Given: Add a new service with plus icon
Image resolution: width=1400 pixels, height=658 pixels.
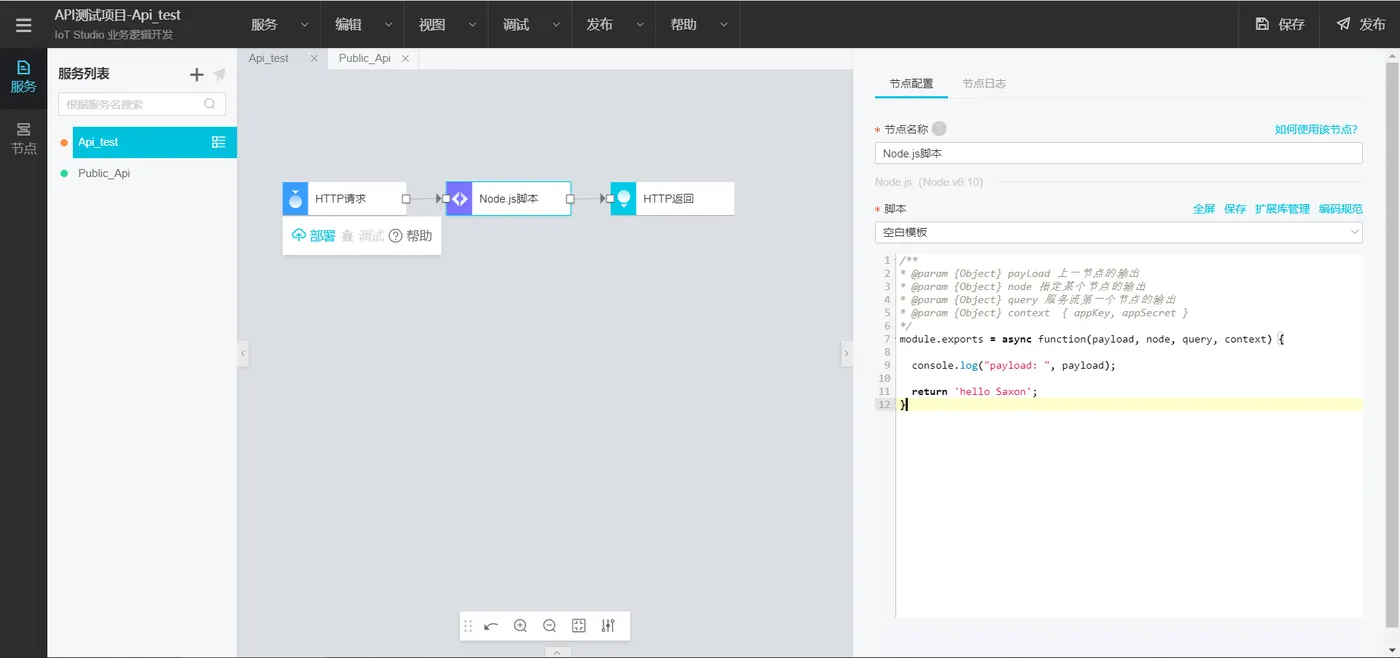Looking at the screenshot, I should click(197, 74).
